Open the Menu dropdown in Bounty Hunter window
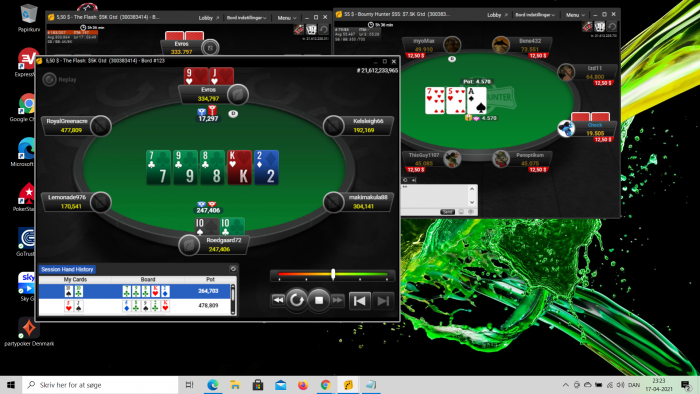 [x=575, y=15]
